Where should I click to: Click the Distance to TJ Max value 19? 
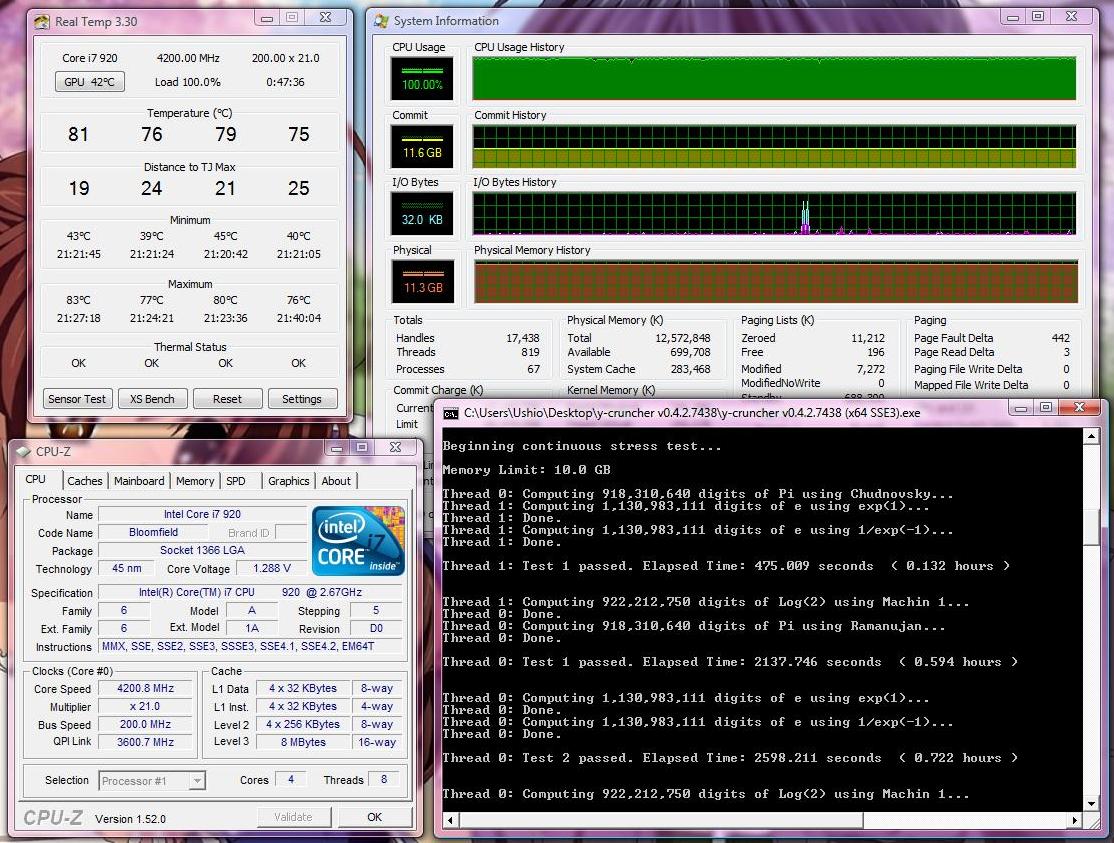pyautogui.click(x=79, y=188)
